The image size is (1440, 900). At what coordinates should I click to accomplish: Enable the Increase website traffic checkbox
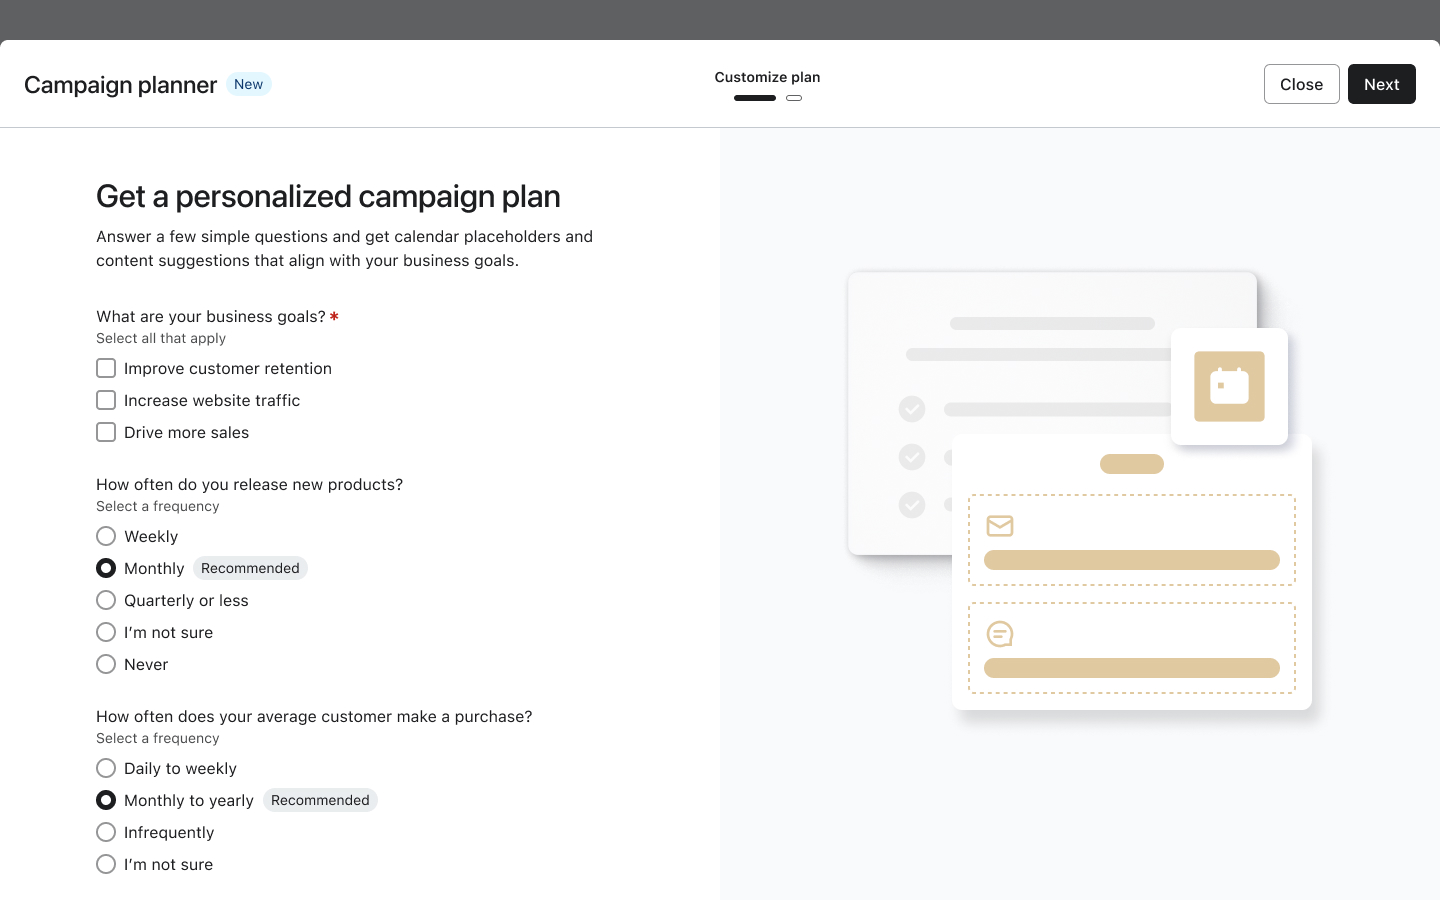point(106,400)
